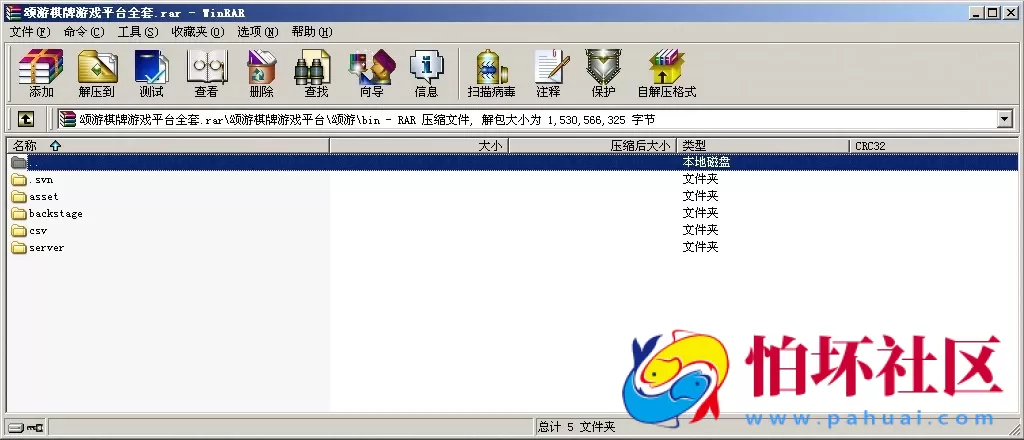Screen dimensions: 1024x440
Task: Open the 工具(S) menu
Action: click(x=138, y=32)
